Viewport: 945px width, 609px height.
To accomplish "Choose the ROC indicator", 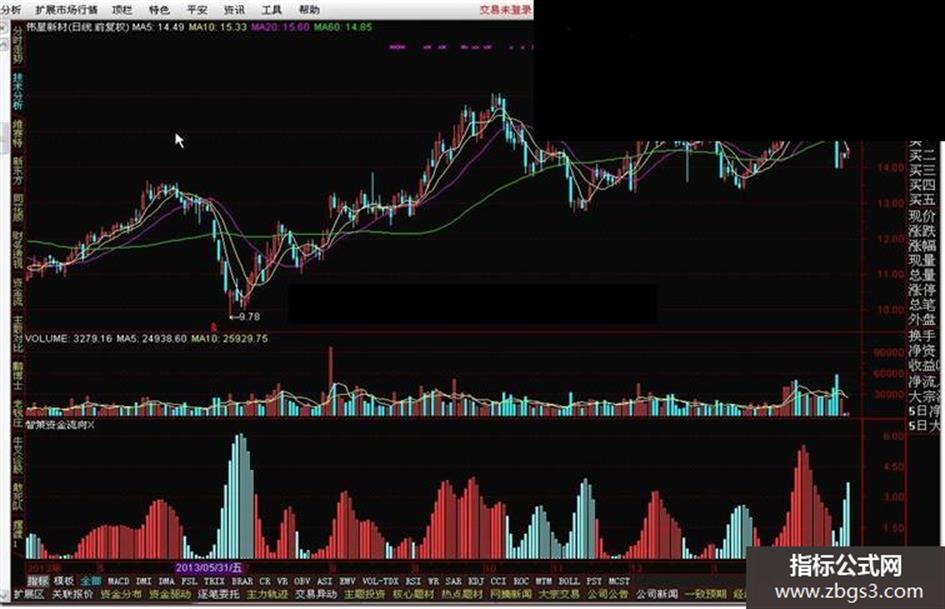I will pyautogui.click(x=521, y=581).
